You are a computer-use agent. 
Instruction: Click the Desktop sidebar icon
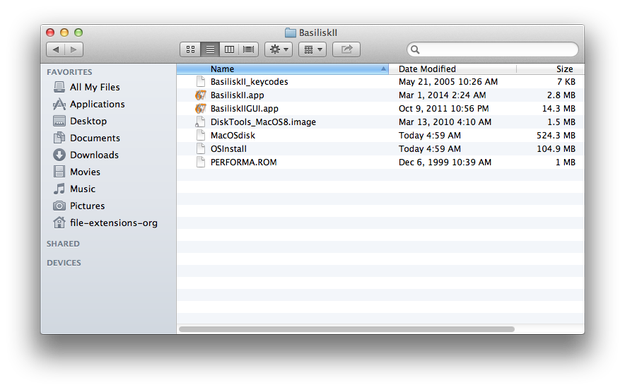point(59,121)
